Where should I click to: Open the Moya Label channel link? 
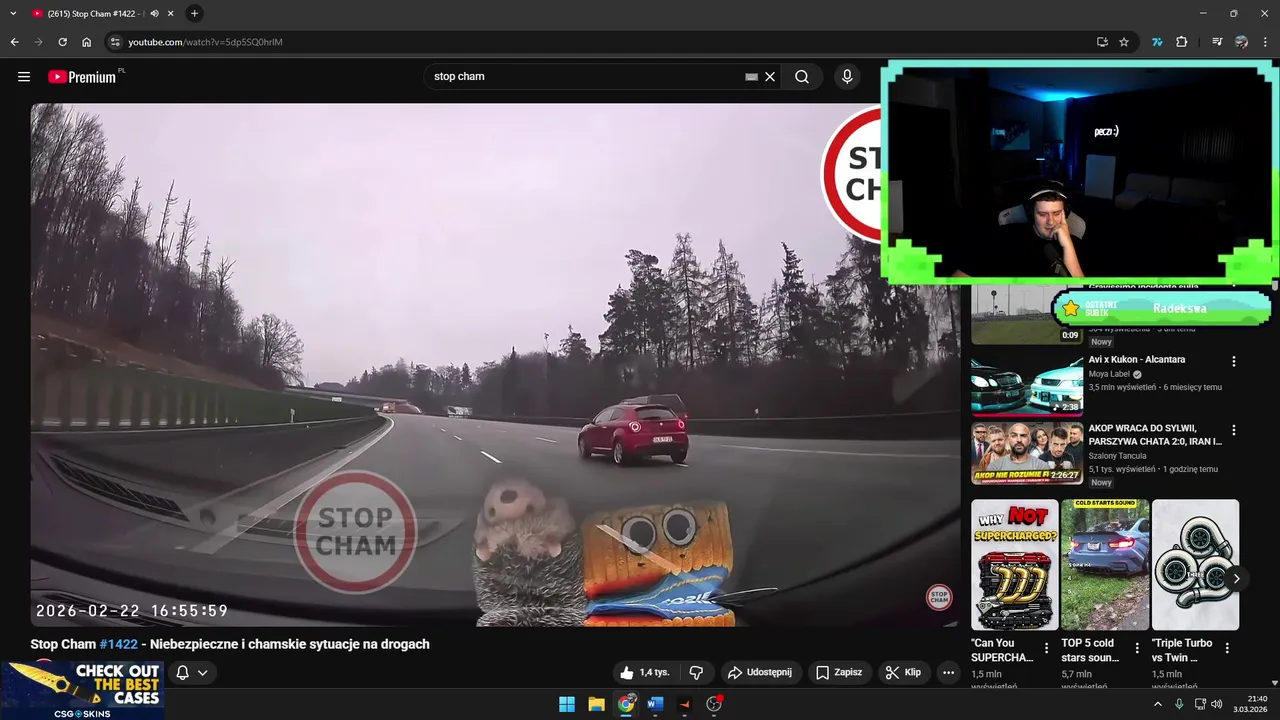(1109, 374)
